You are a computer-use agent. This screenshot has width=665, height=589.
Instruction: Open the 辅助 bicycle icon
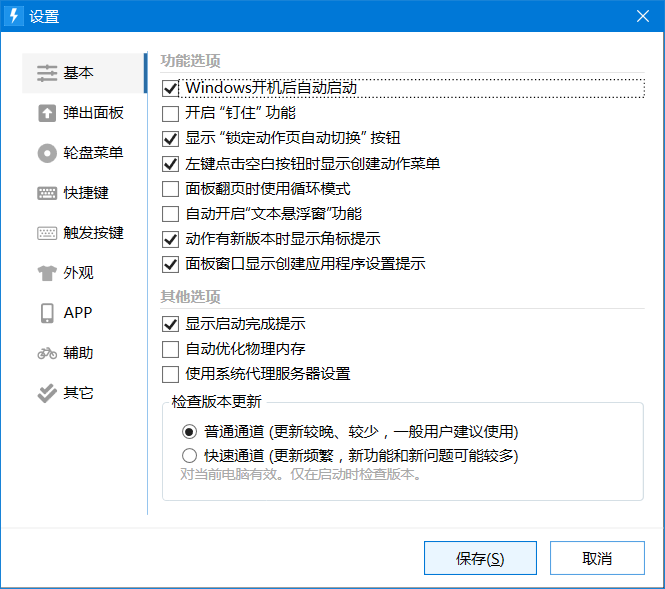47,353
